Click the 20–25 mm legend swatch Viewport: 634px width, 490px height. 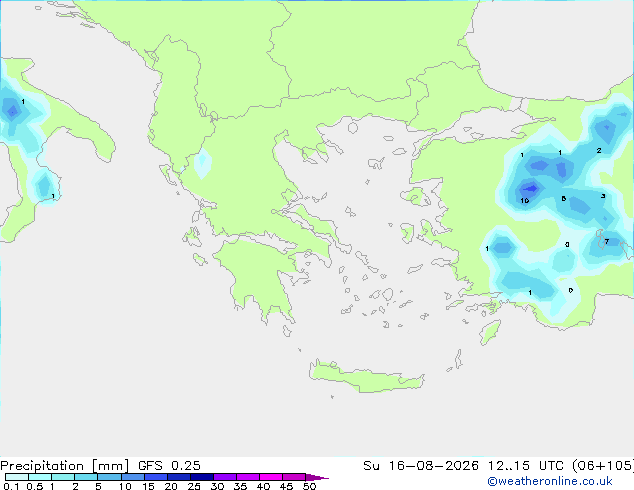coord(179,477)
